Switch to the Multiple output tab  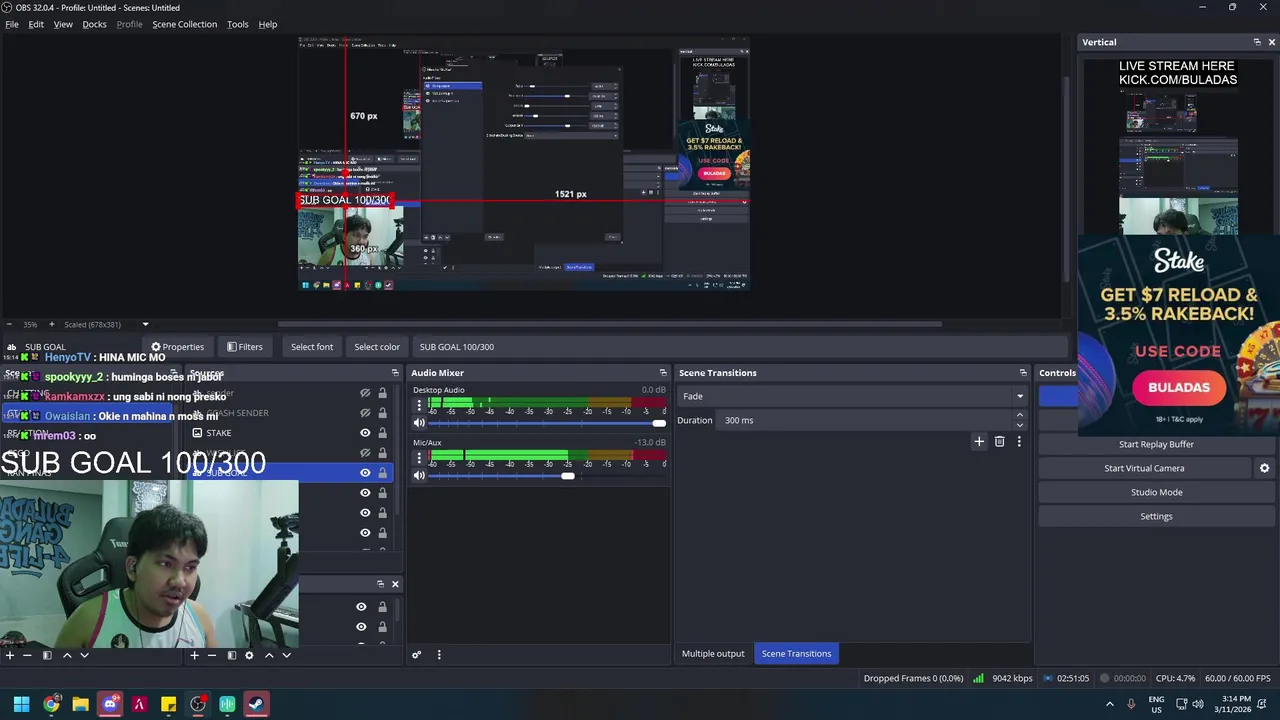(713, 654)
